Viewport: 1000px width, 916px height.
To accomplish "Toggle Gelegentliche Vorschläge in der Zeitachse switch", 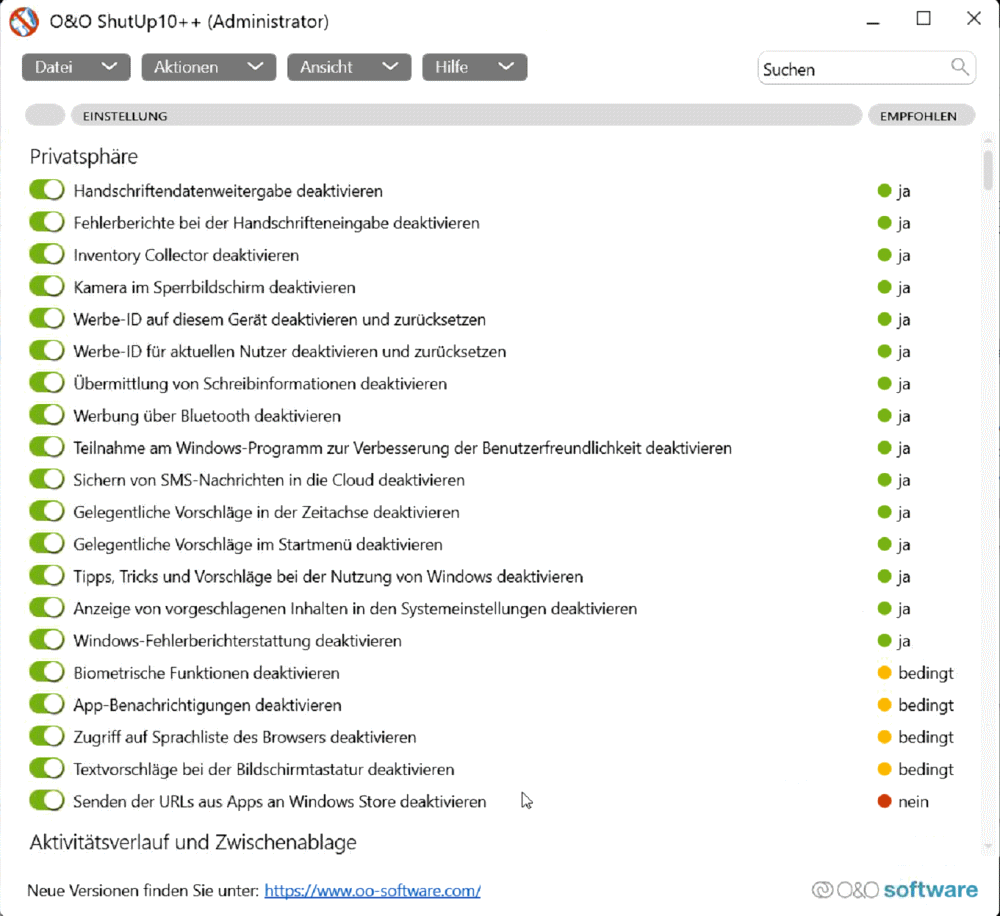I will [47, 511].
